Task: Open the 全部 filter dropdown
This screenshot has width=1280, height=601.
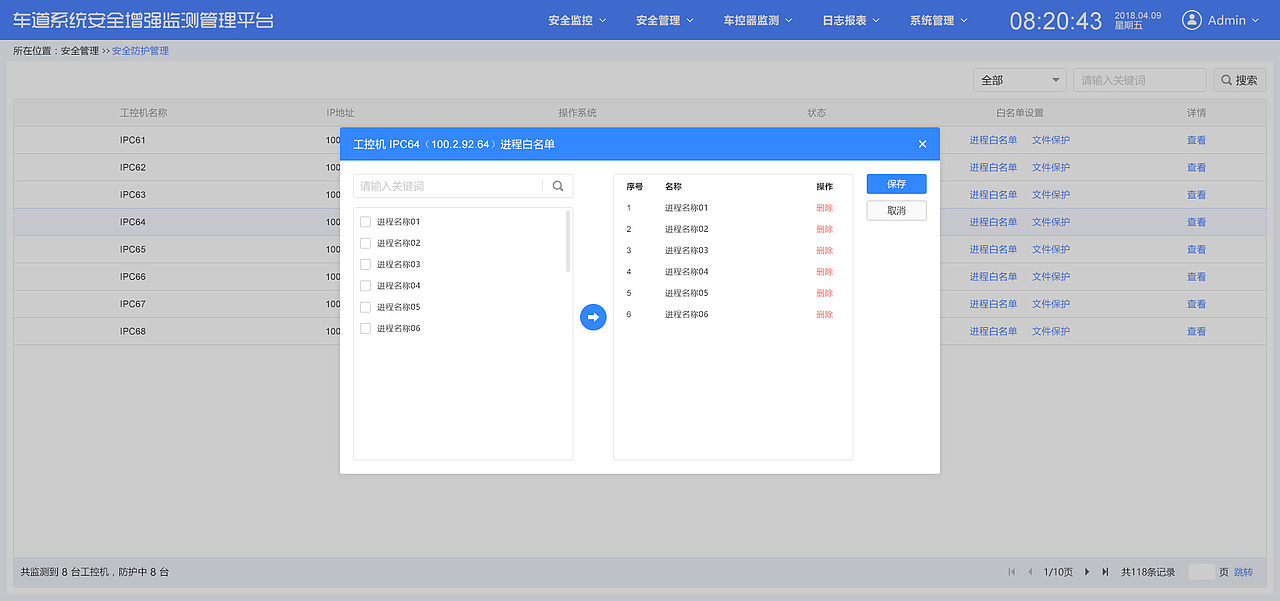Action: pos(1020,80)
